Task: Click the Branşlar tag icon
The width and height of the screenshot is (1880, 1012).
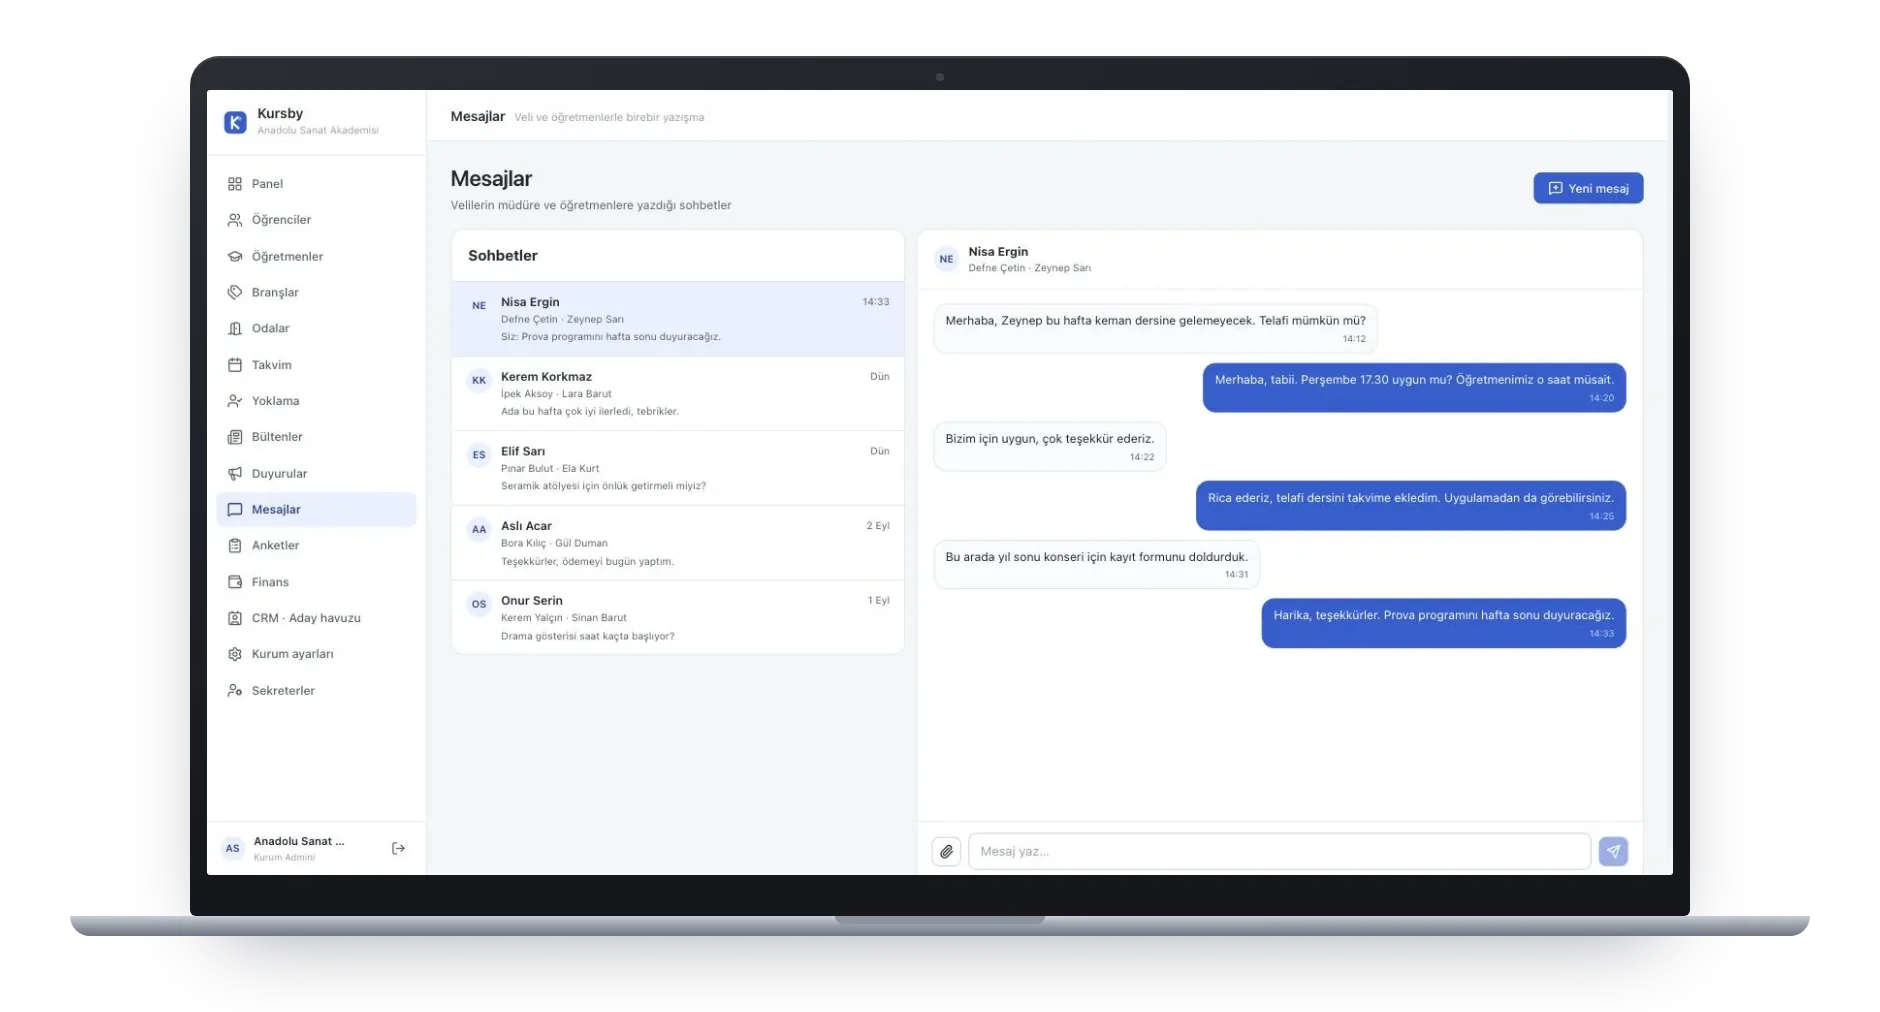Action: tap(235, 293)
